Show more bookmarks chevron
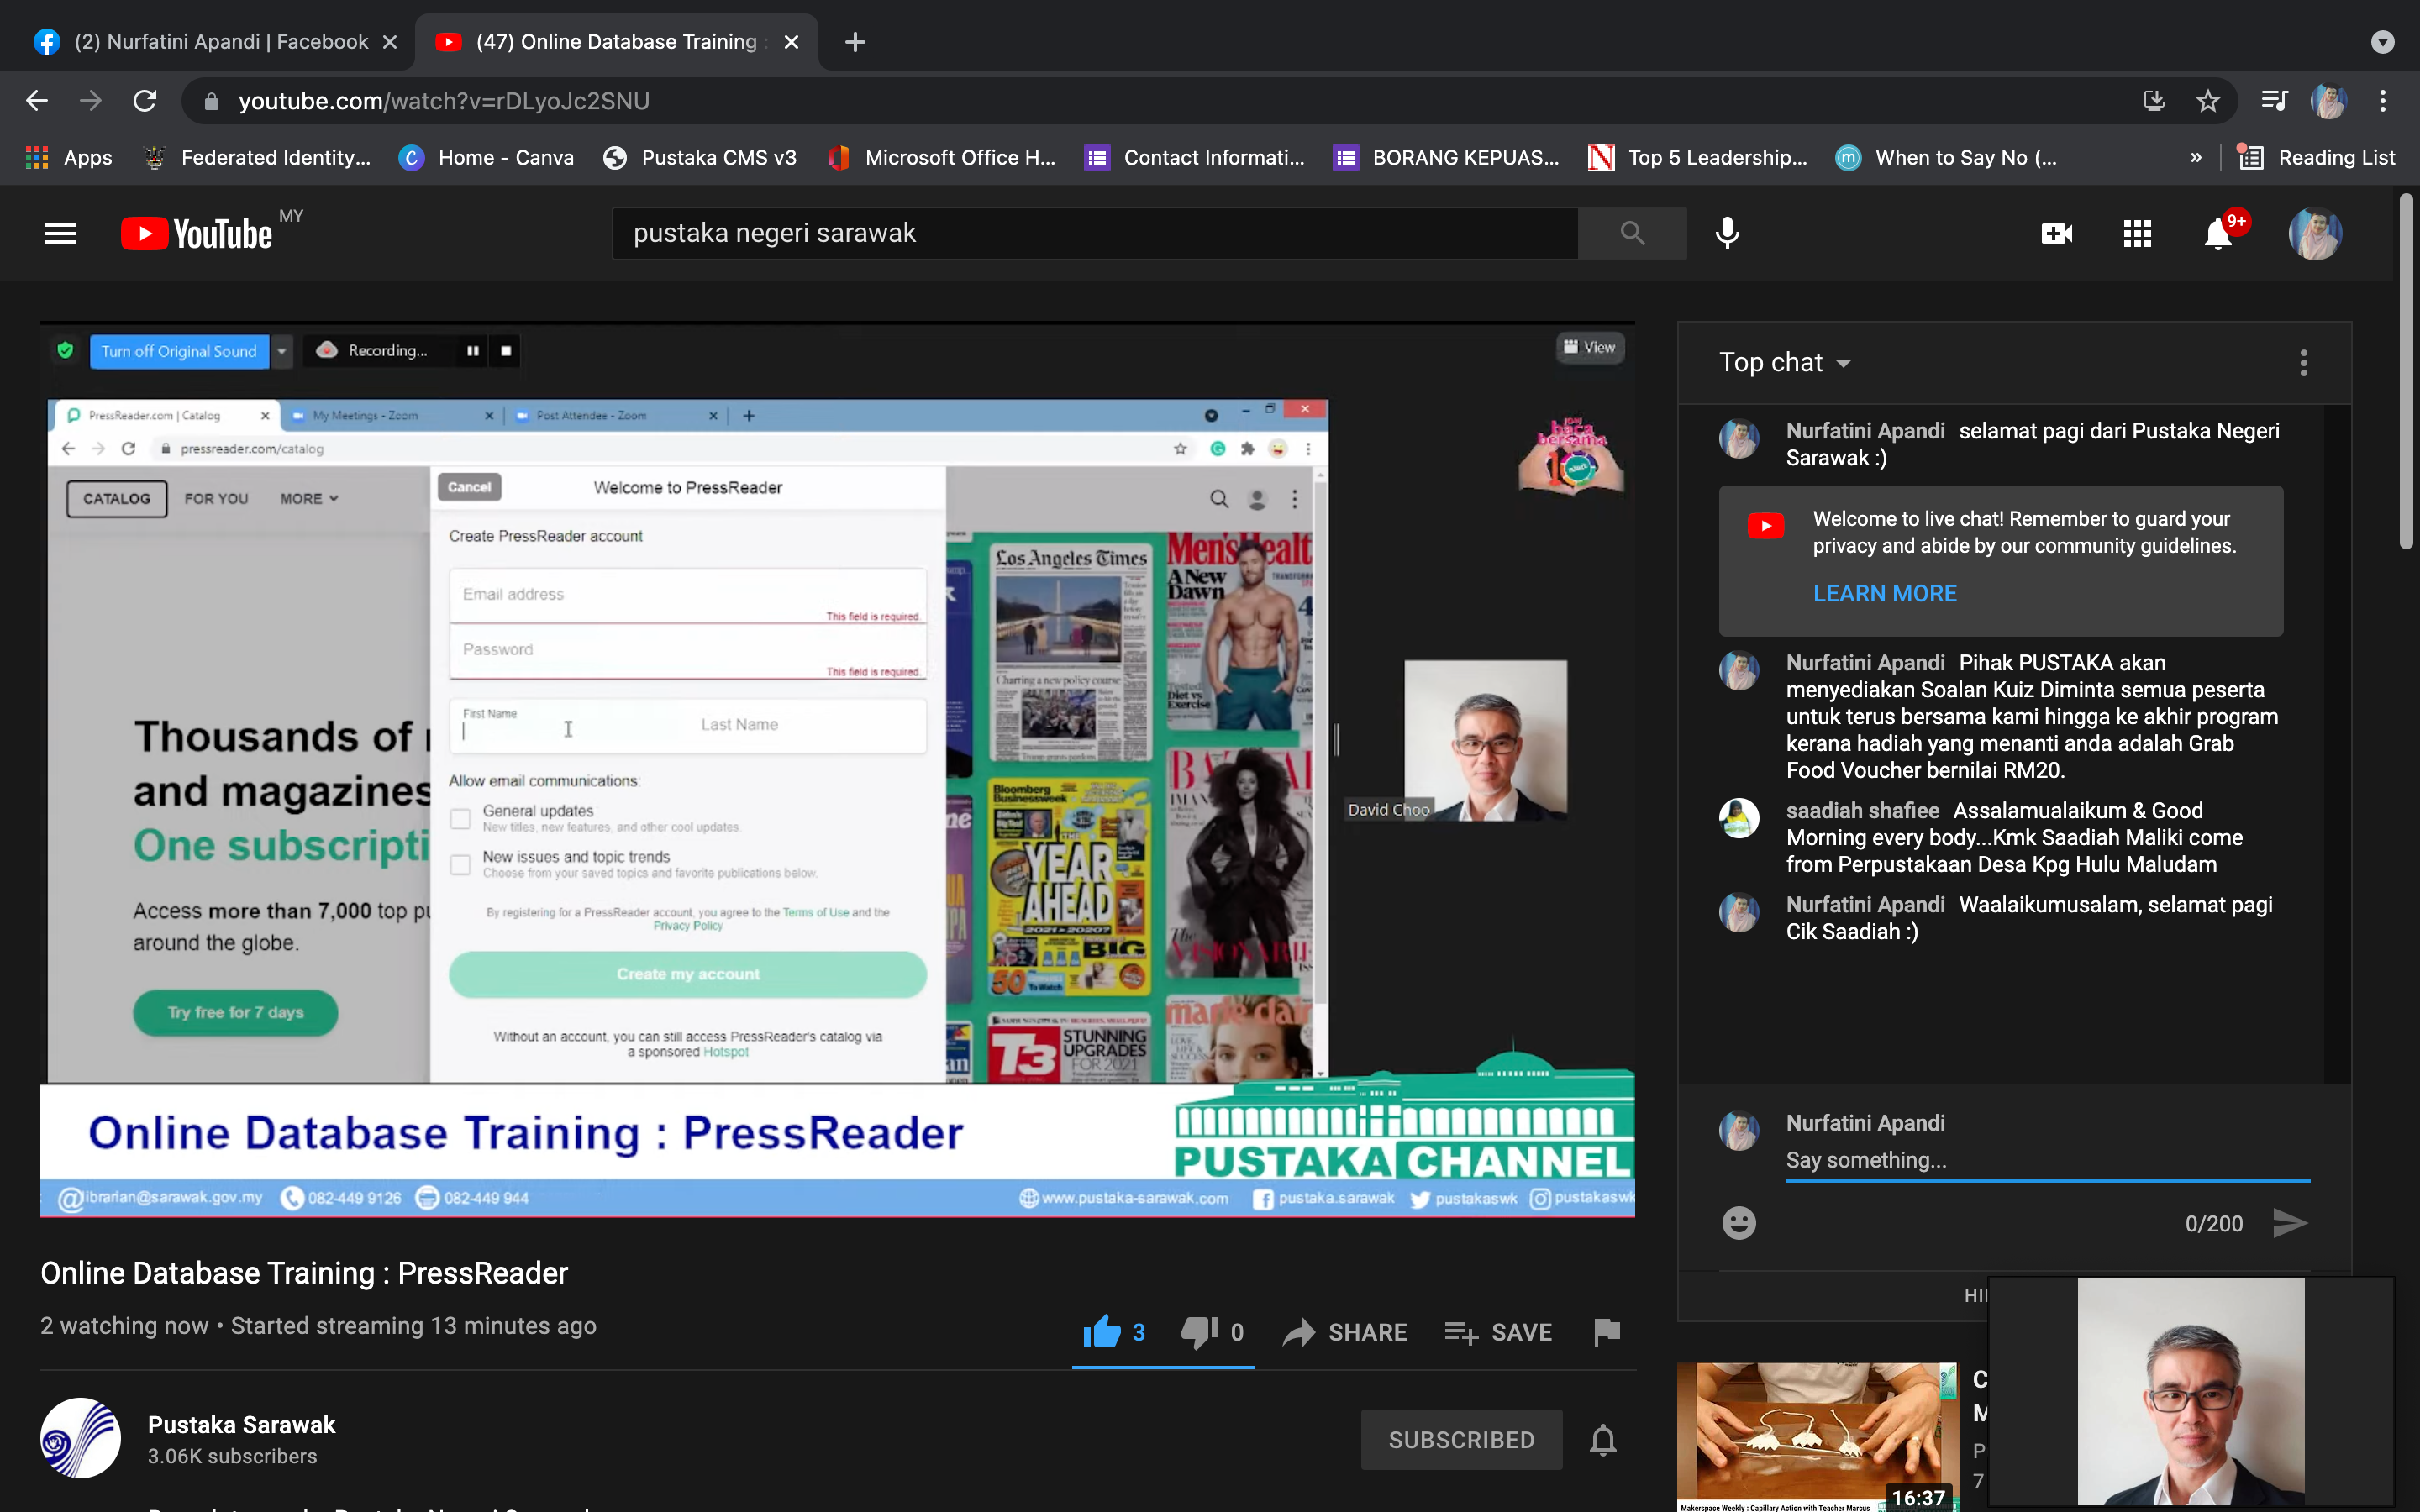 [2196, 158]
